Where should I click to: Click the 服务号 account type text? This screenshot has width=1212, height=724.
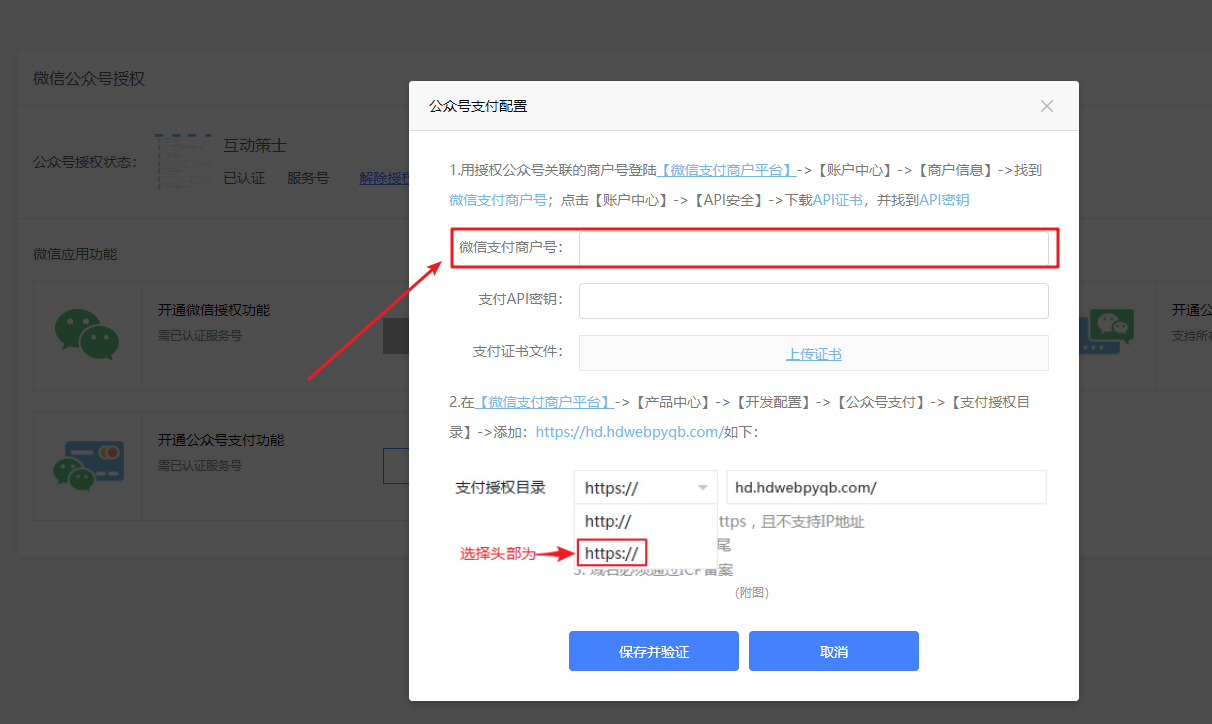(308, 178)
